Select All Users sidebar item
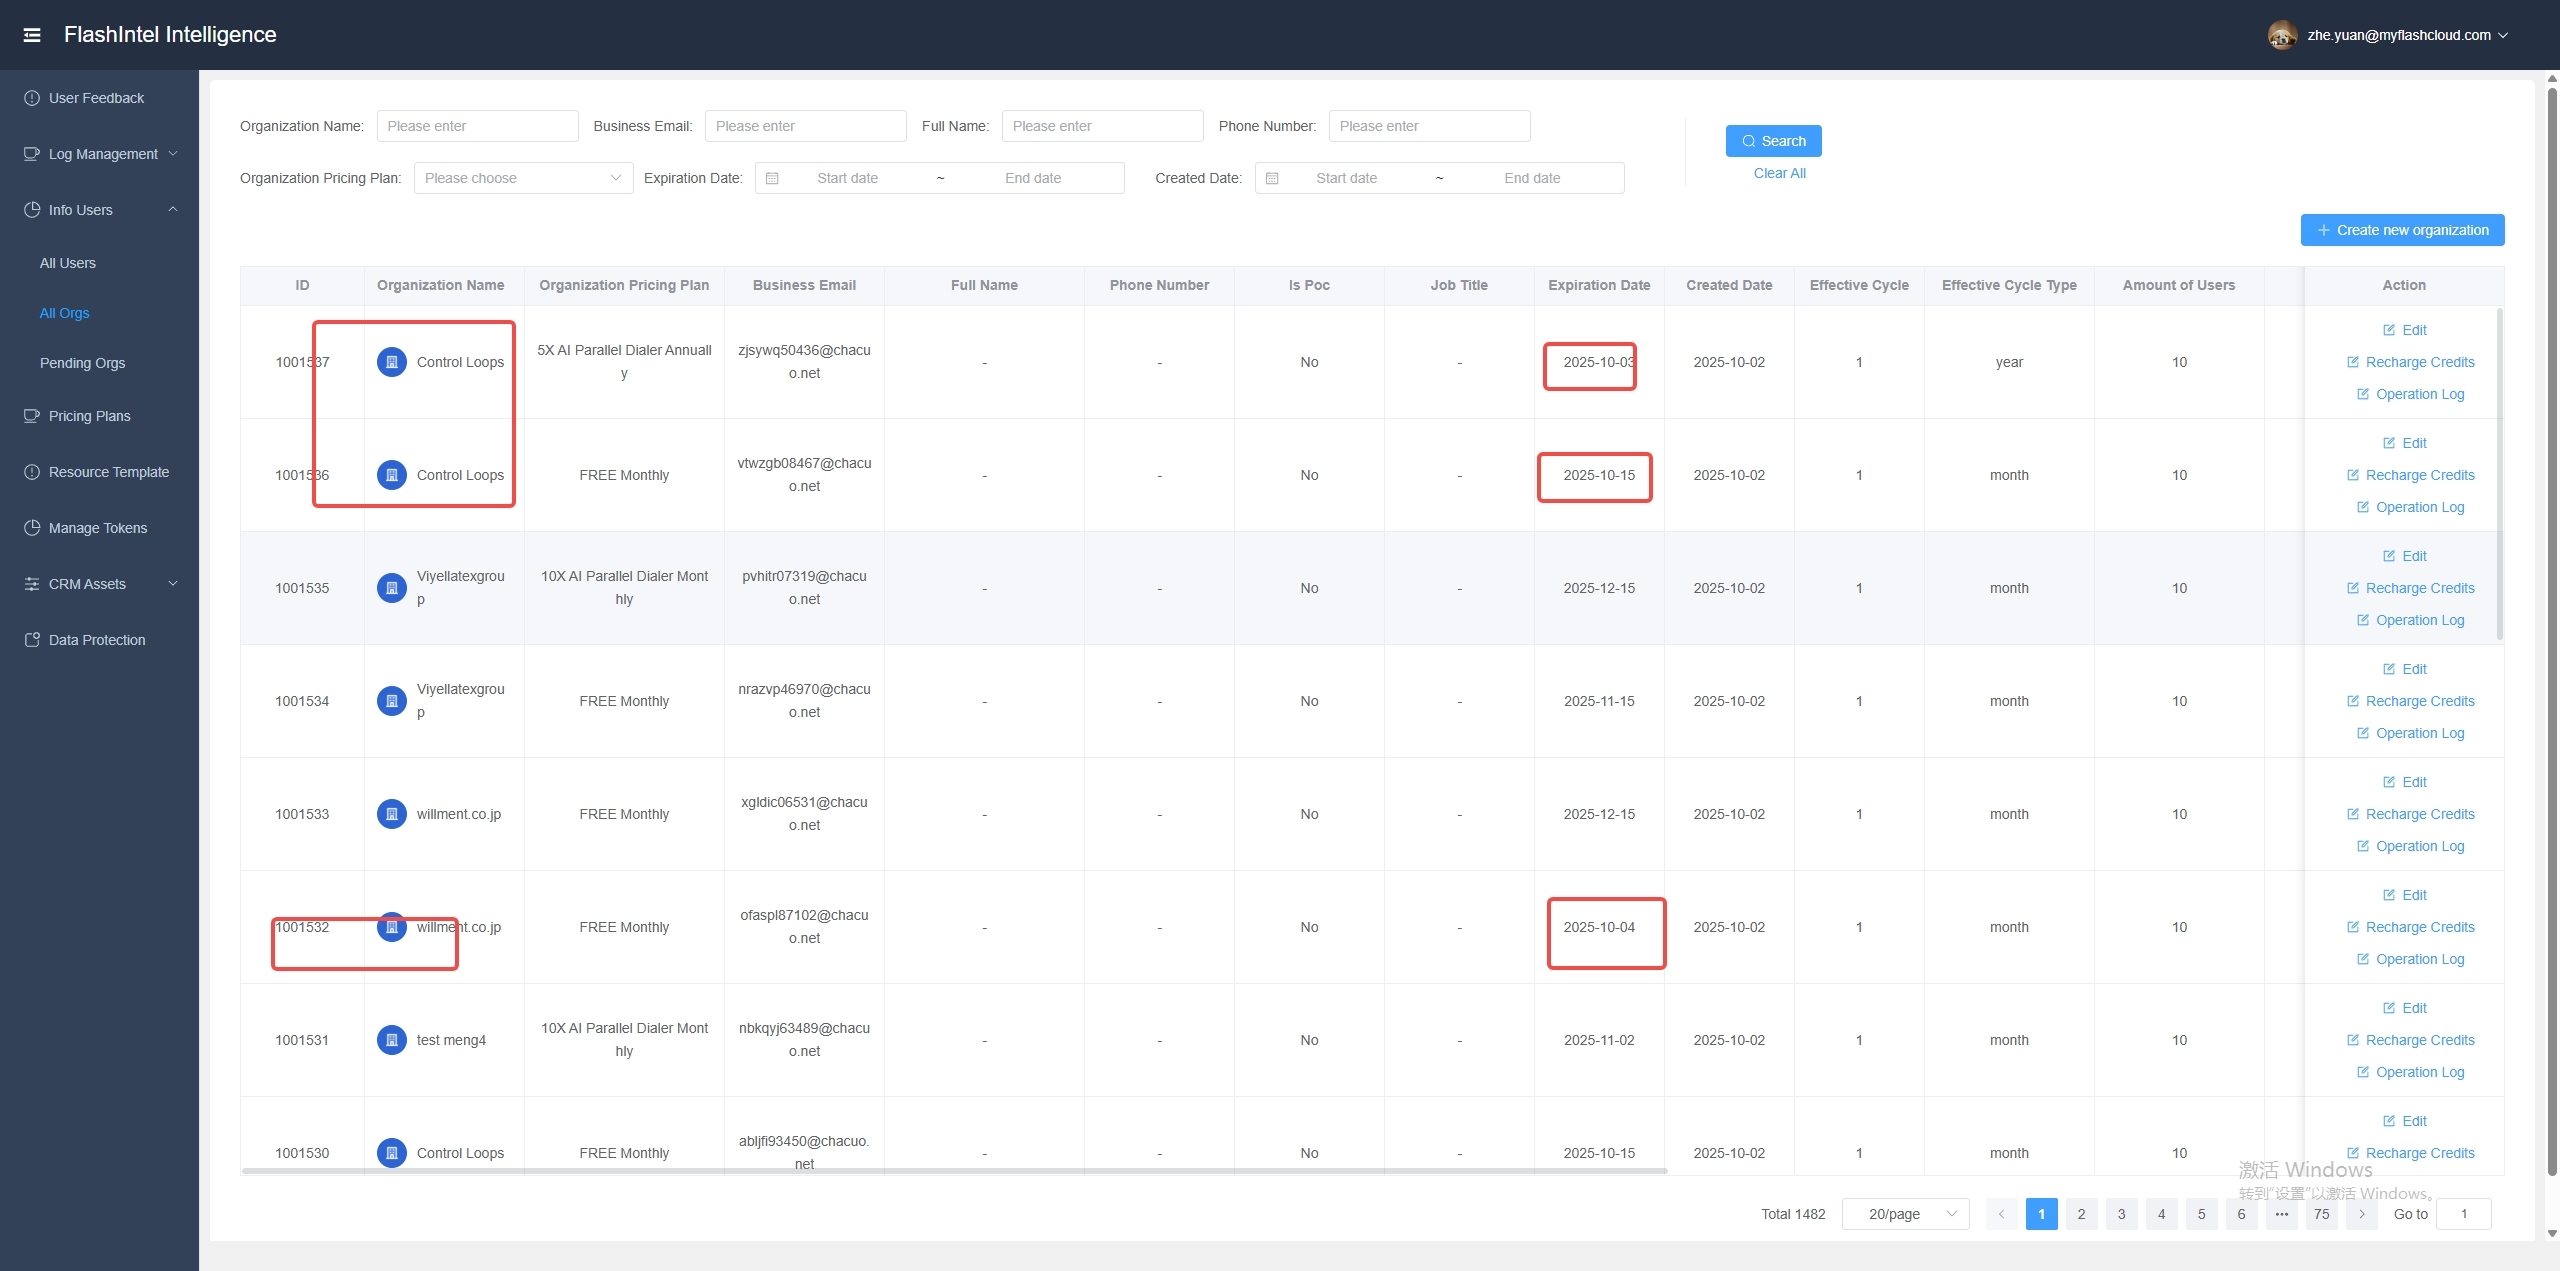Screen dimensions: 2560x1271 pos(68,263)
